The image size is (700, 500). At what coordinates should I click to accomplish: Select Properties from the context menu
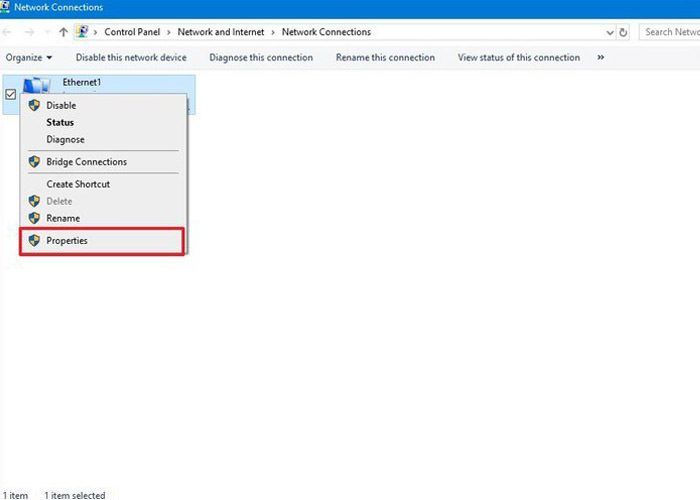click(102, 241)
